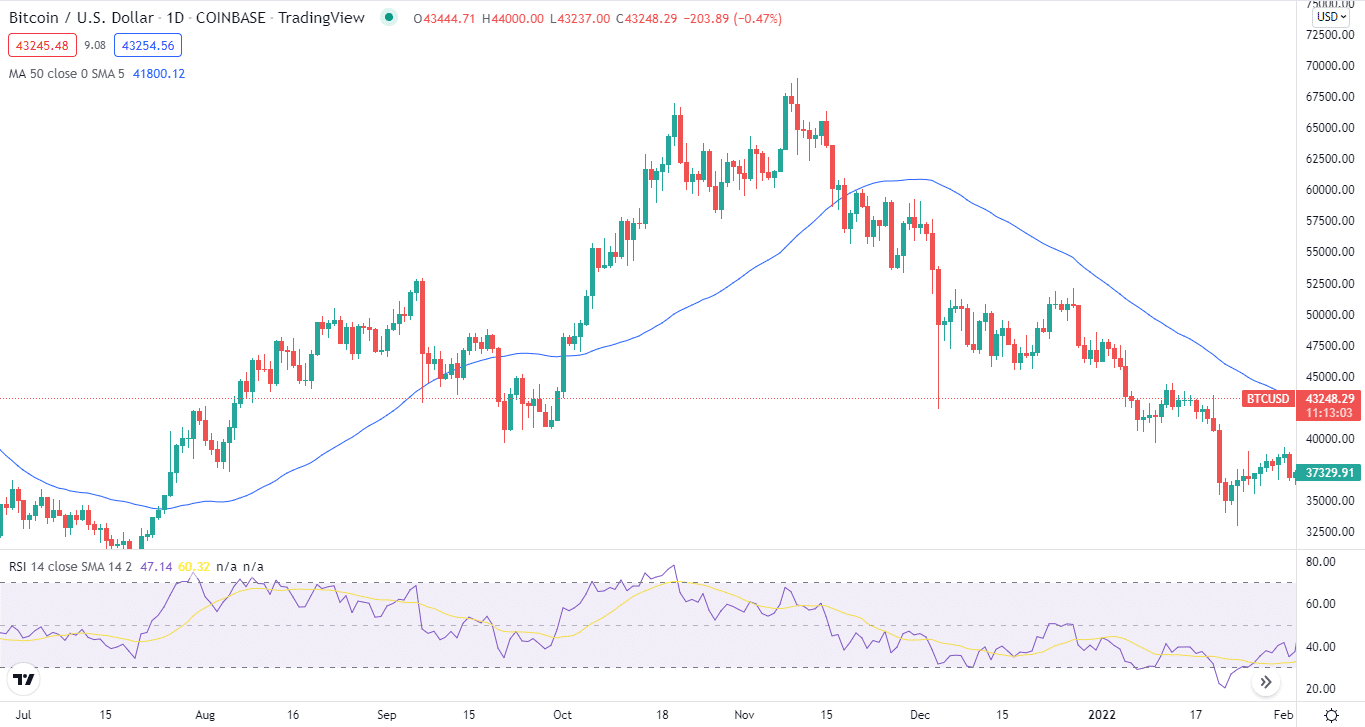Screen dimensions: 1365x727
Task: Click the 20.00 RSI scale label
Action: pyautogui.click(x=1320, y=688)
